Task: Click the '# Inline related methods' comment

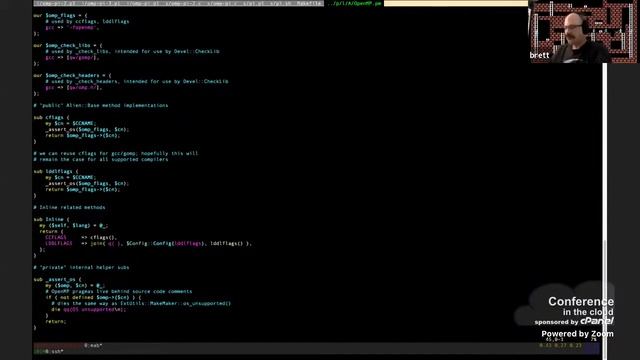Action: point(69,207)
